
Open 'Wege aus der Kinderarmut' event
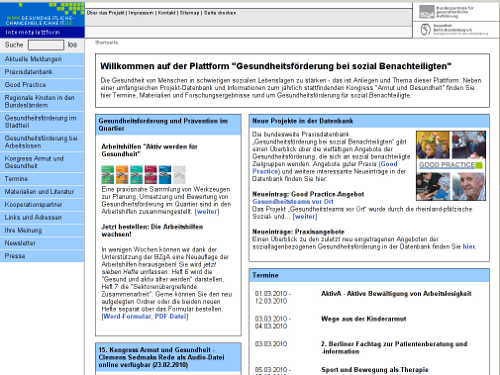click(x=364, y=319)
